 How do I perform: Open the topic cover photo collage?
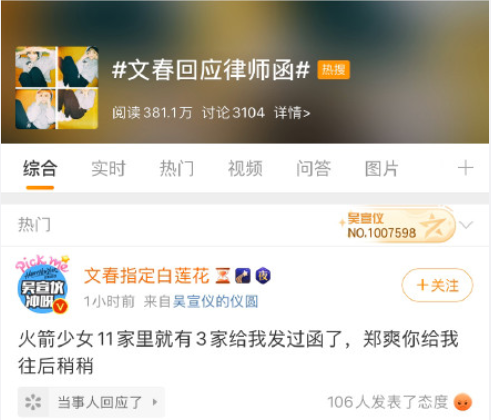(57, 88)
